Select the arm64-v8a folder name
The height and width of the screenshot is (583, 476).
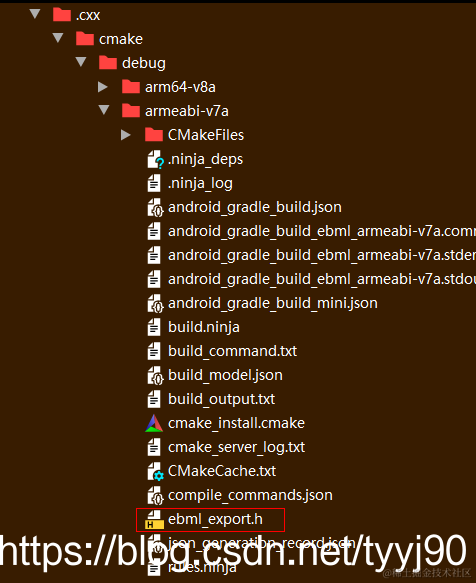click(180, 87)
